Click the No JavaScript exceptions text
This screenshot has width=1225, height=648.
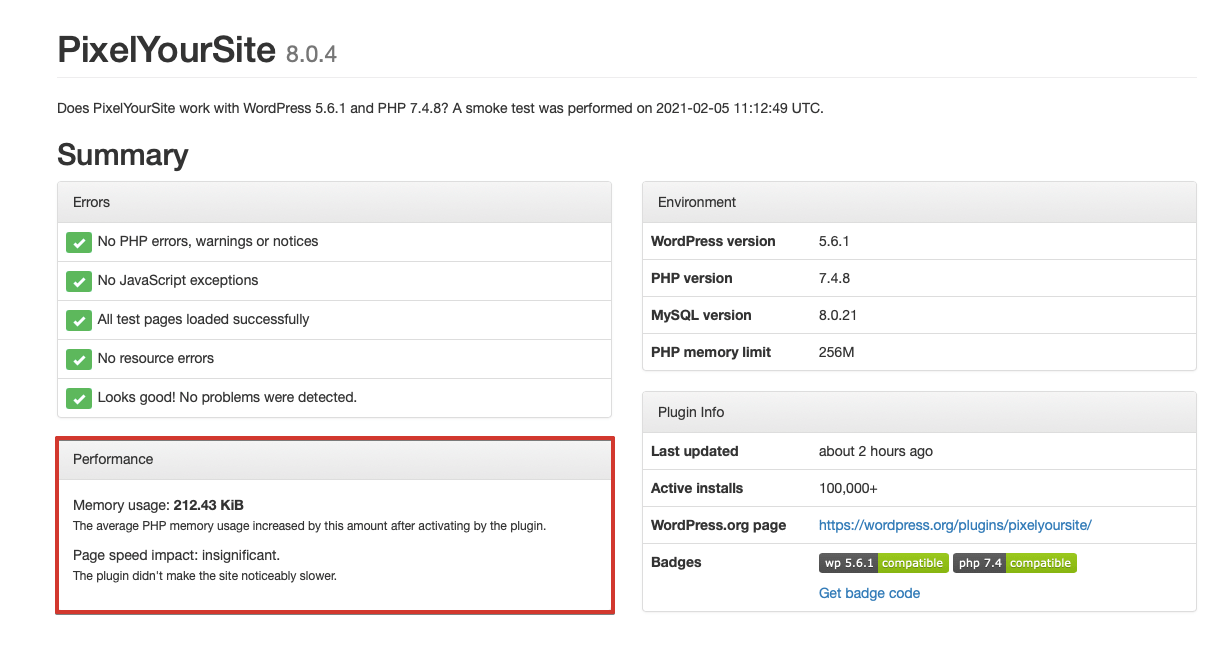coord(178,280)
